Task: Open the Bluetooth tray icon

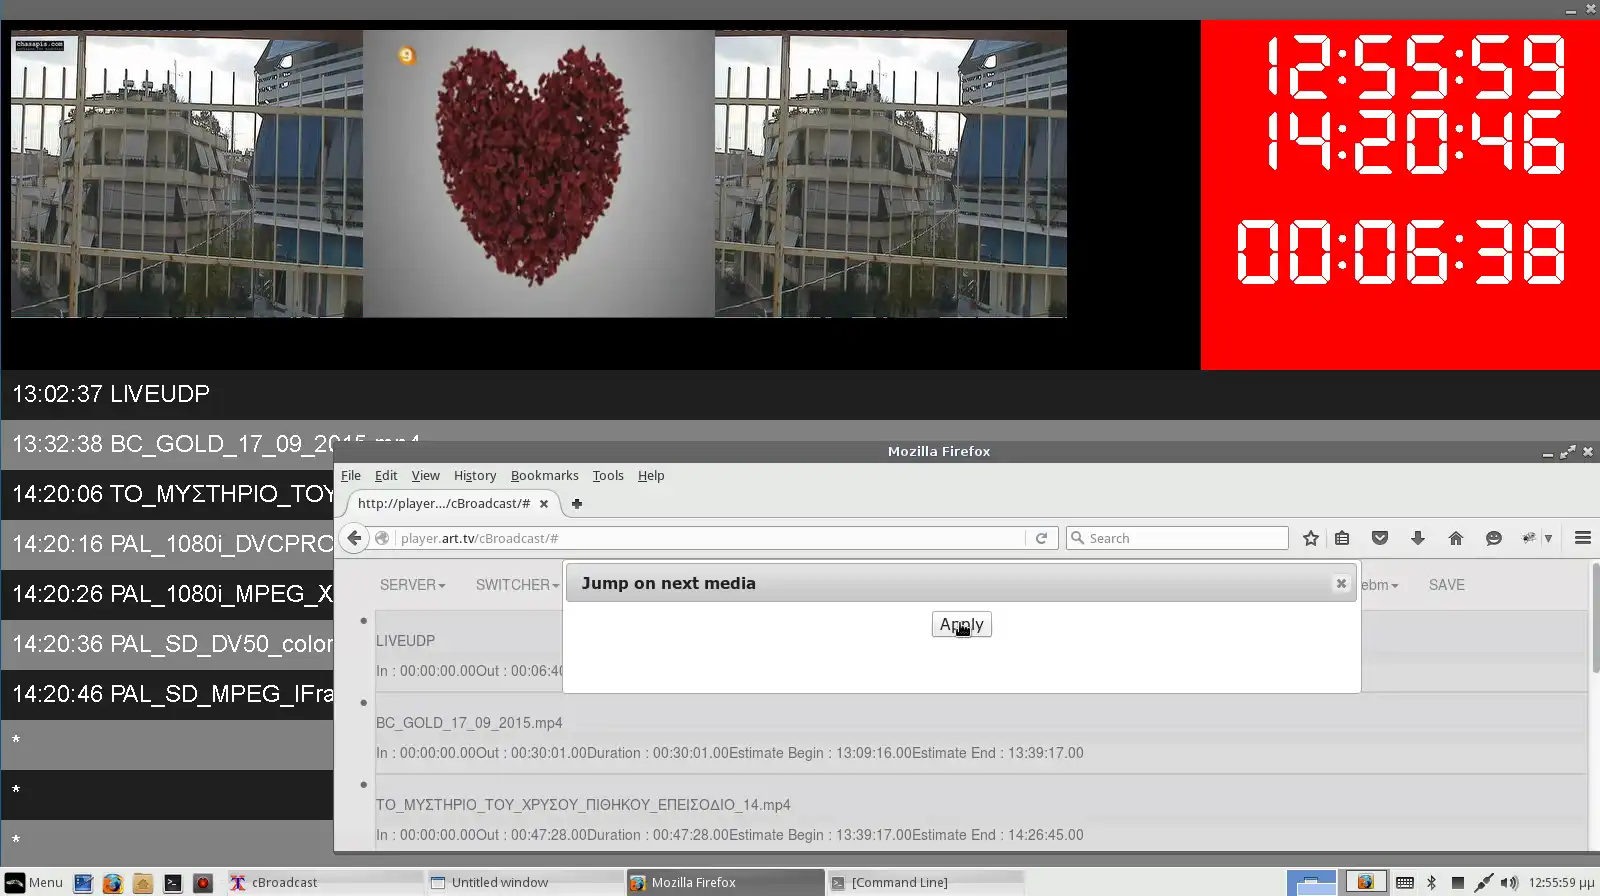Action: click(1431, 883)
